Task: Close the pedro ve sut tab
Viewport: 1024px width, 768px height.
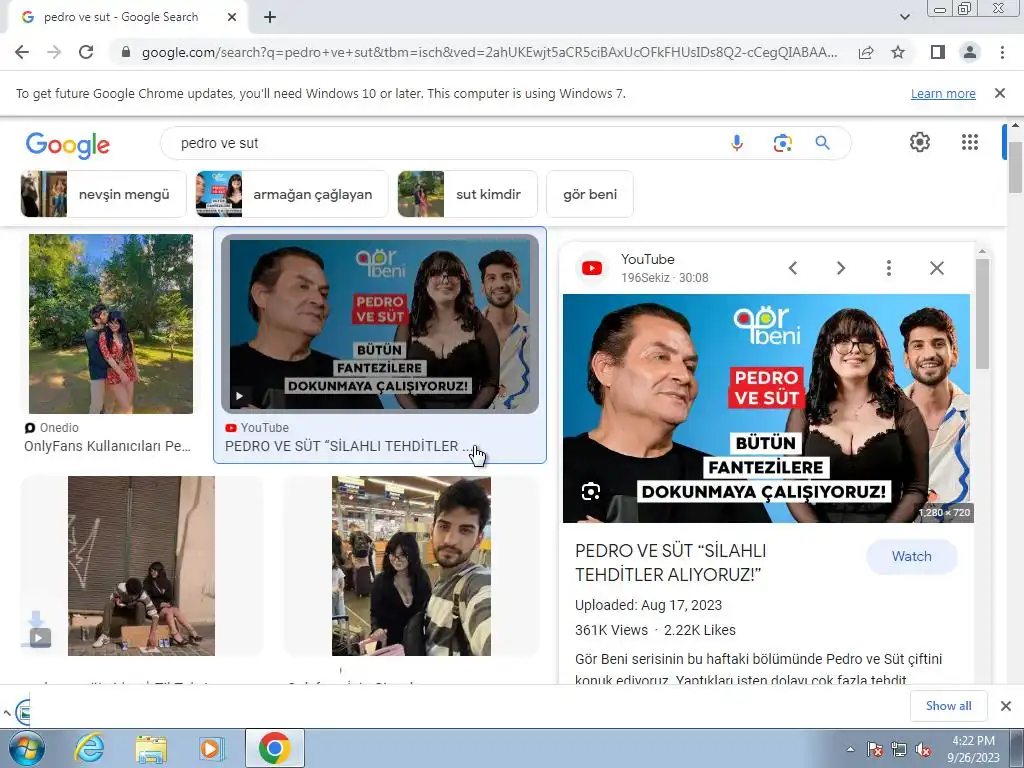Action: pos(232,18)
